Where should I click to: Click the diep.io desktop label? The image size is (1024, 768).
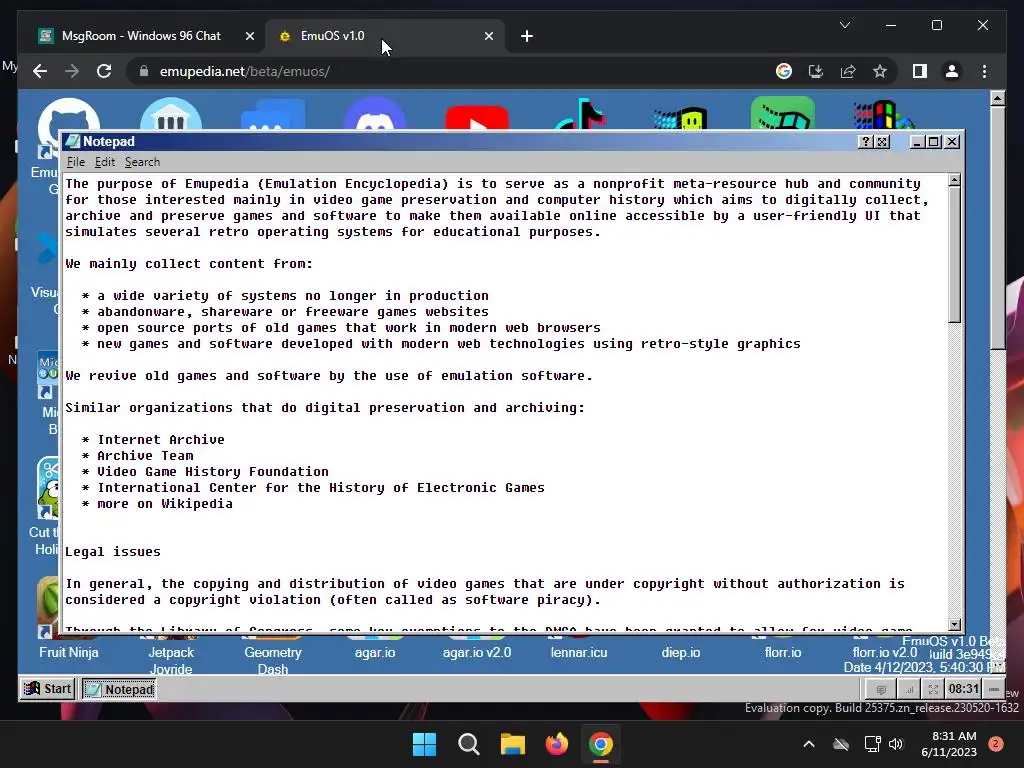coord(680,652)
